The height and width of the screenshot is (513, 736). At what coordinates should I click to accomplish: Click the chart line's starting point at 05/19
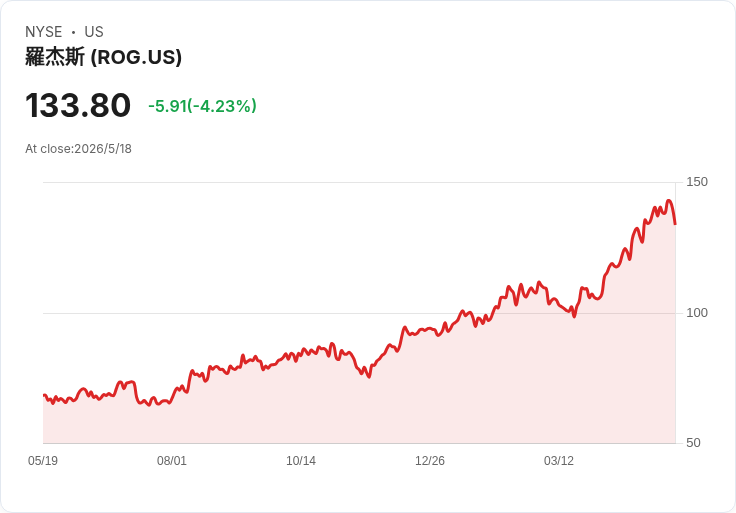[44, 395]
